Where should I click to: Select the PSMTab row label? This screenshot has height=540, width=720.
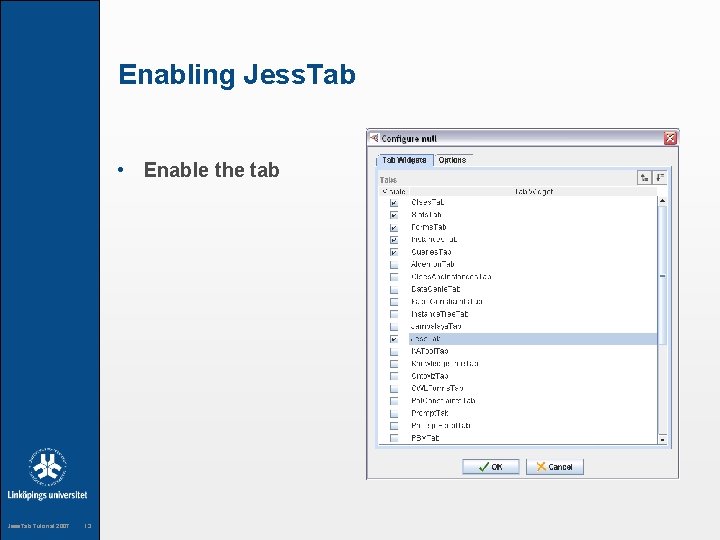coord(425,438)
